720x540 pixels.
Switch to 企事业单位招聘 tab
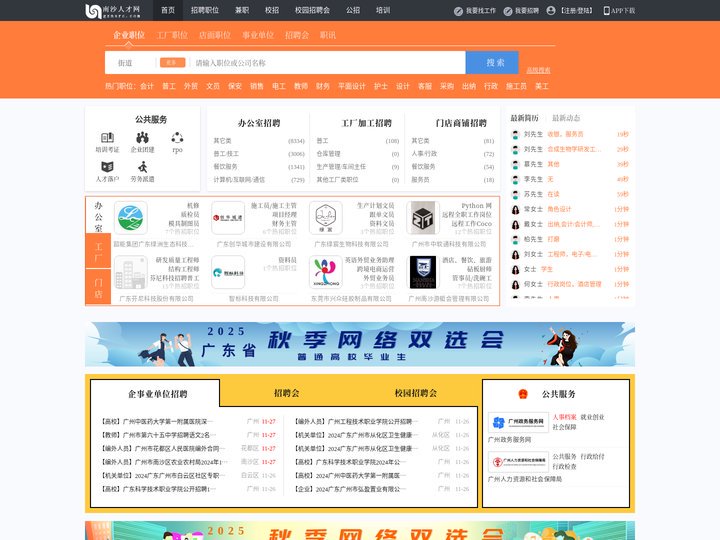[x=158, y=394]
